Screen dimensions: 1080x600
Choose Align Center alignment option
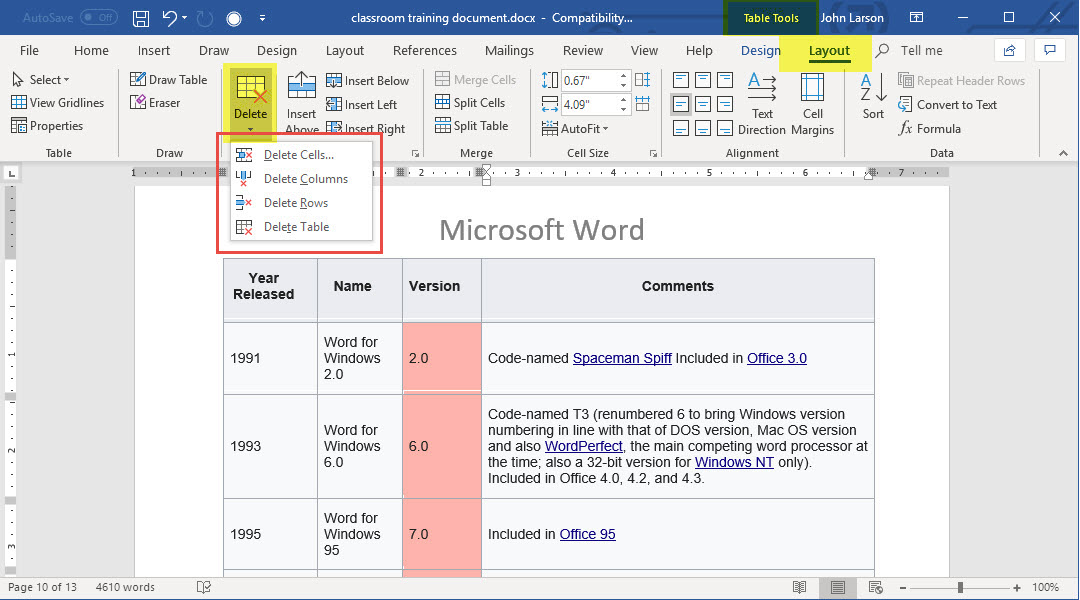pos(703,104)
